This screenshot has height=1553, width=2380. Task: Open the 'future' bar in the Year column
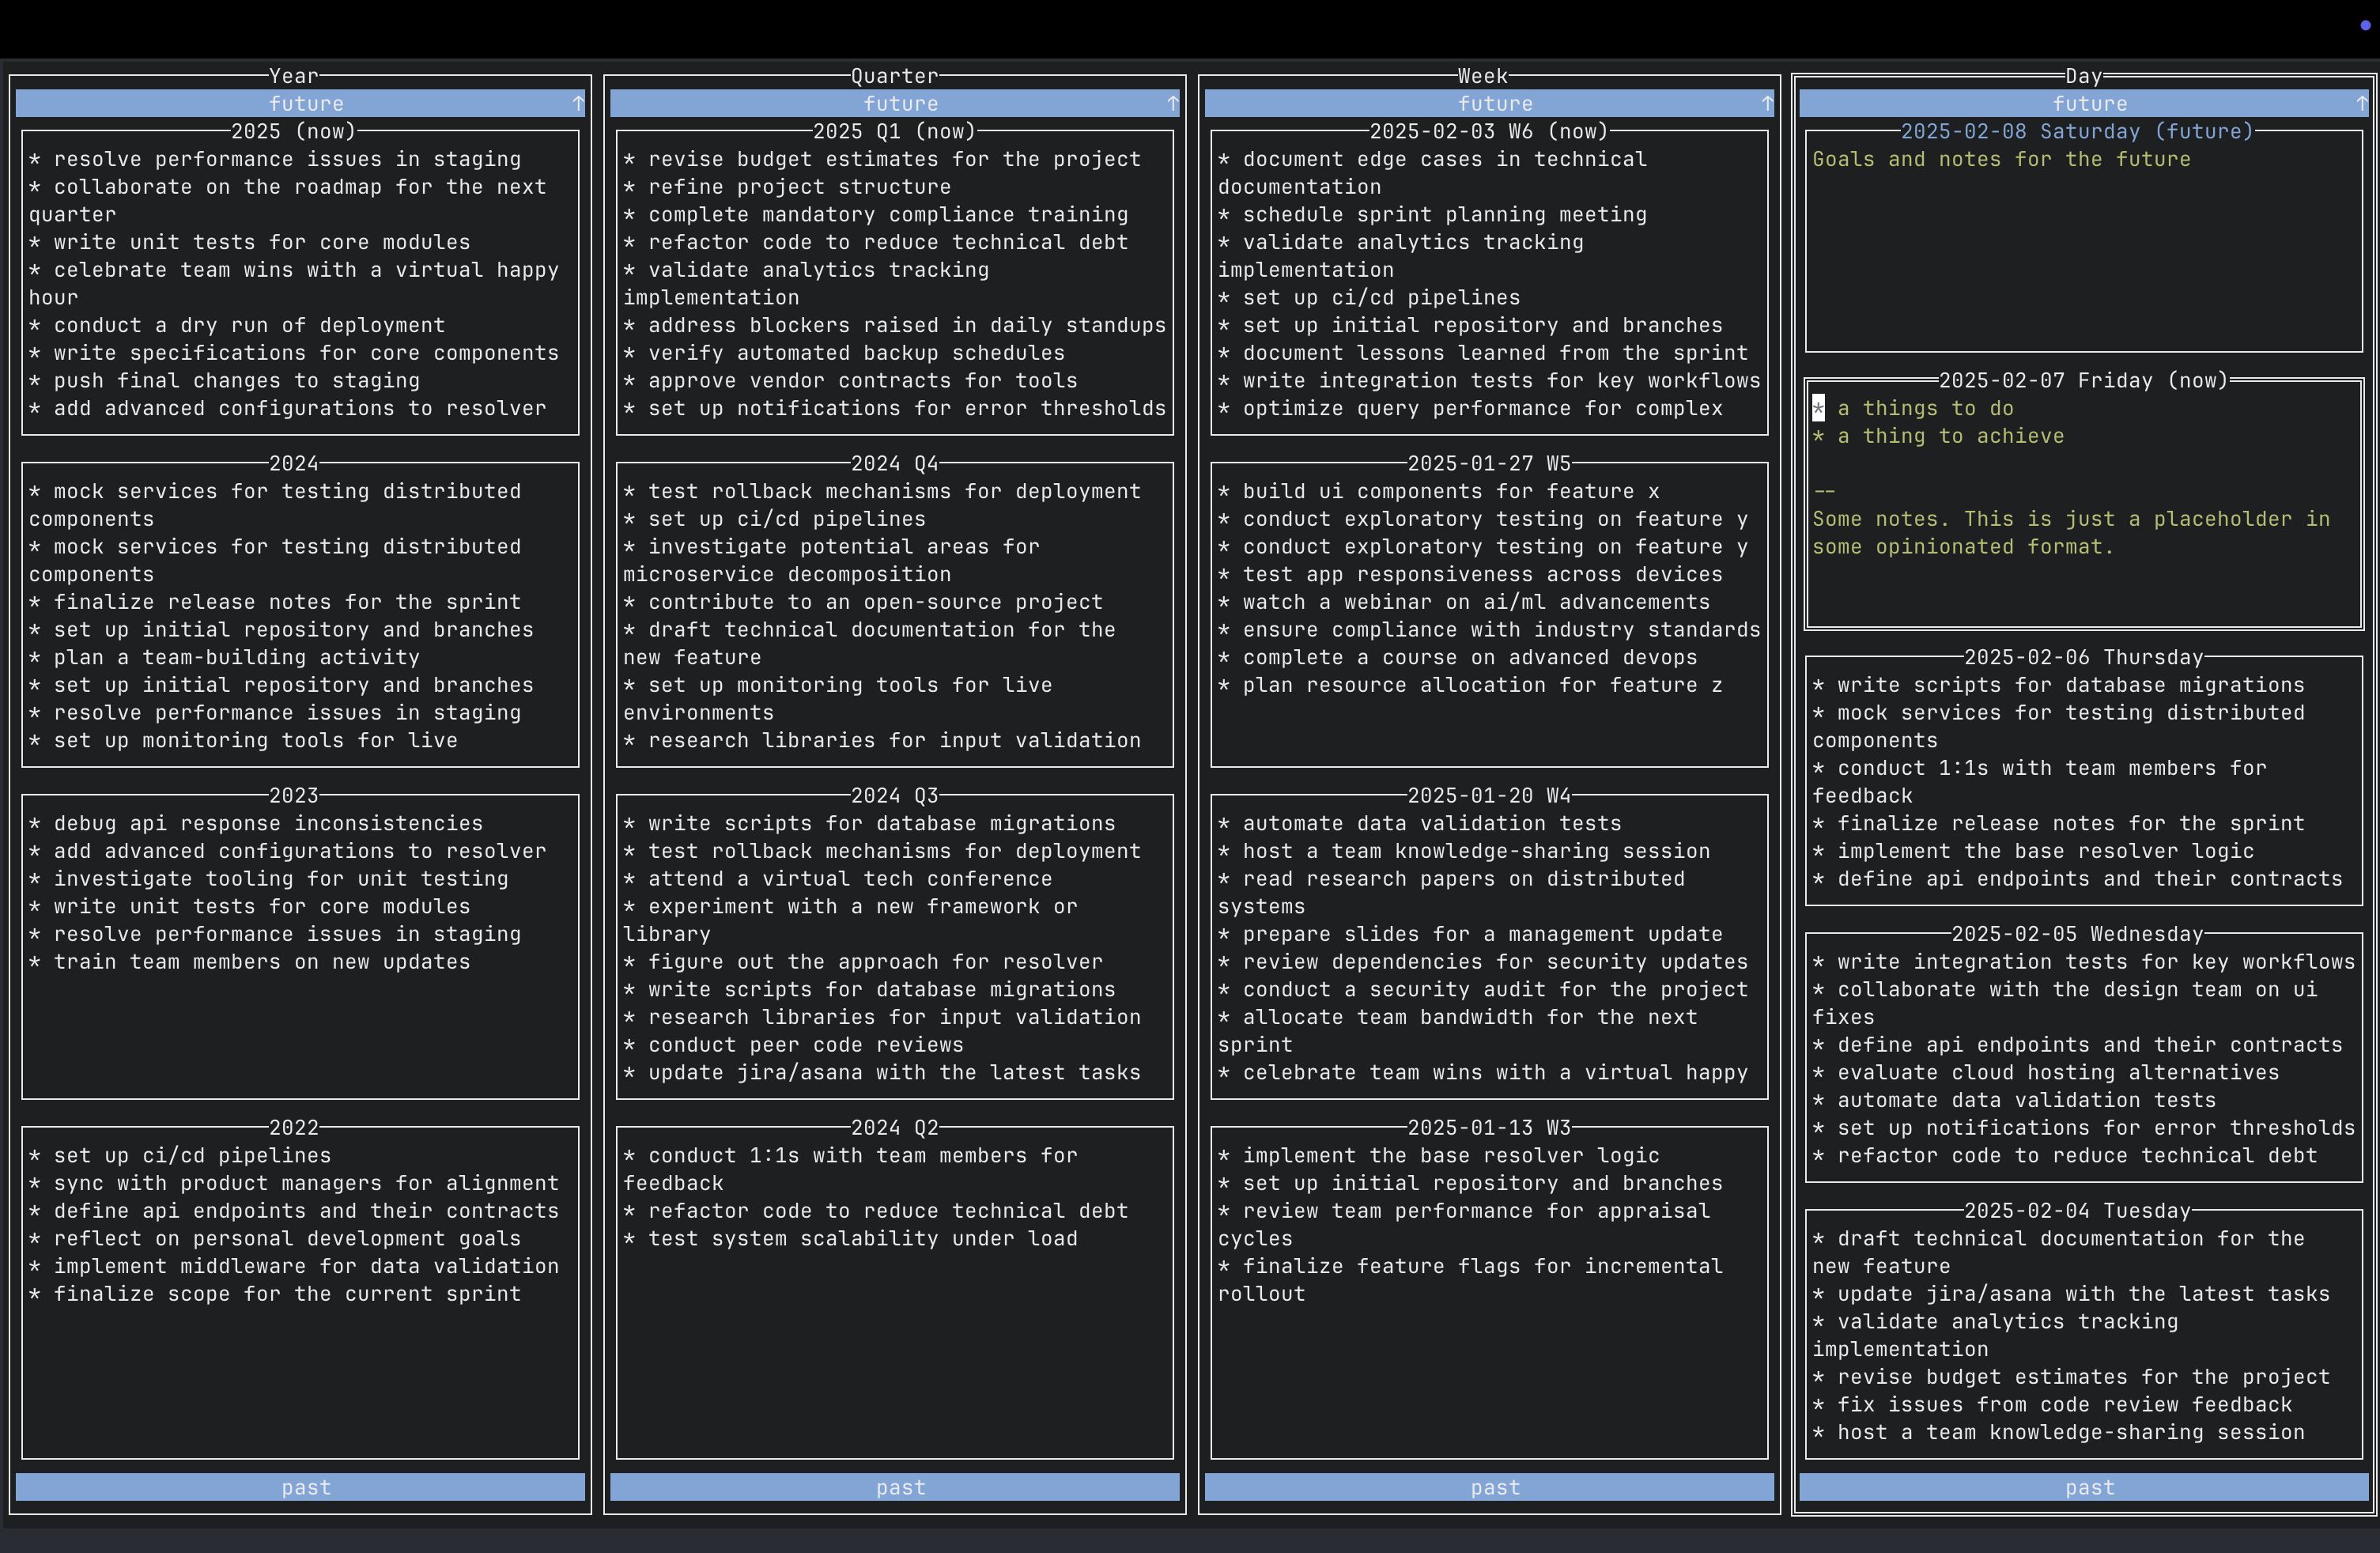pyautogui.click(x=306, y=103)
